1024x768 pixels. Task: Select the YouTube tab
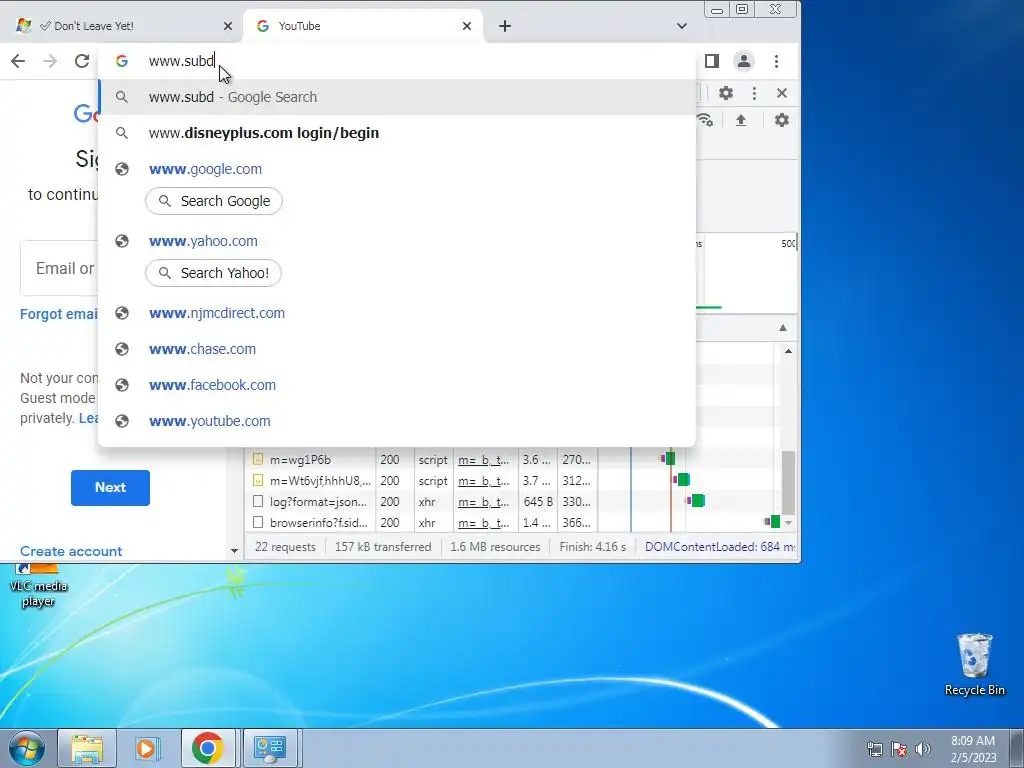(363, 26)
